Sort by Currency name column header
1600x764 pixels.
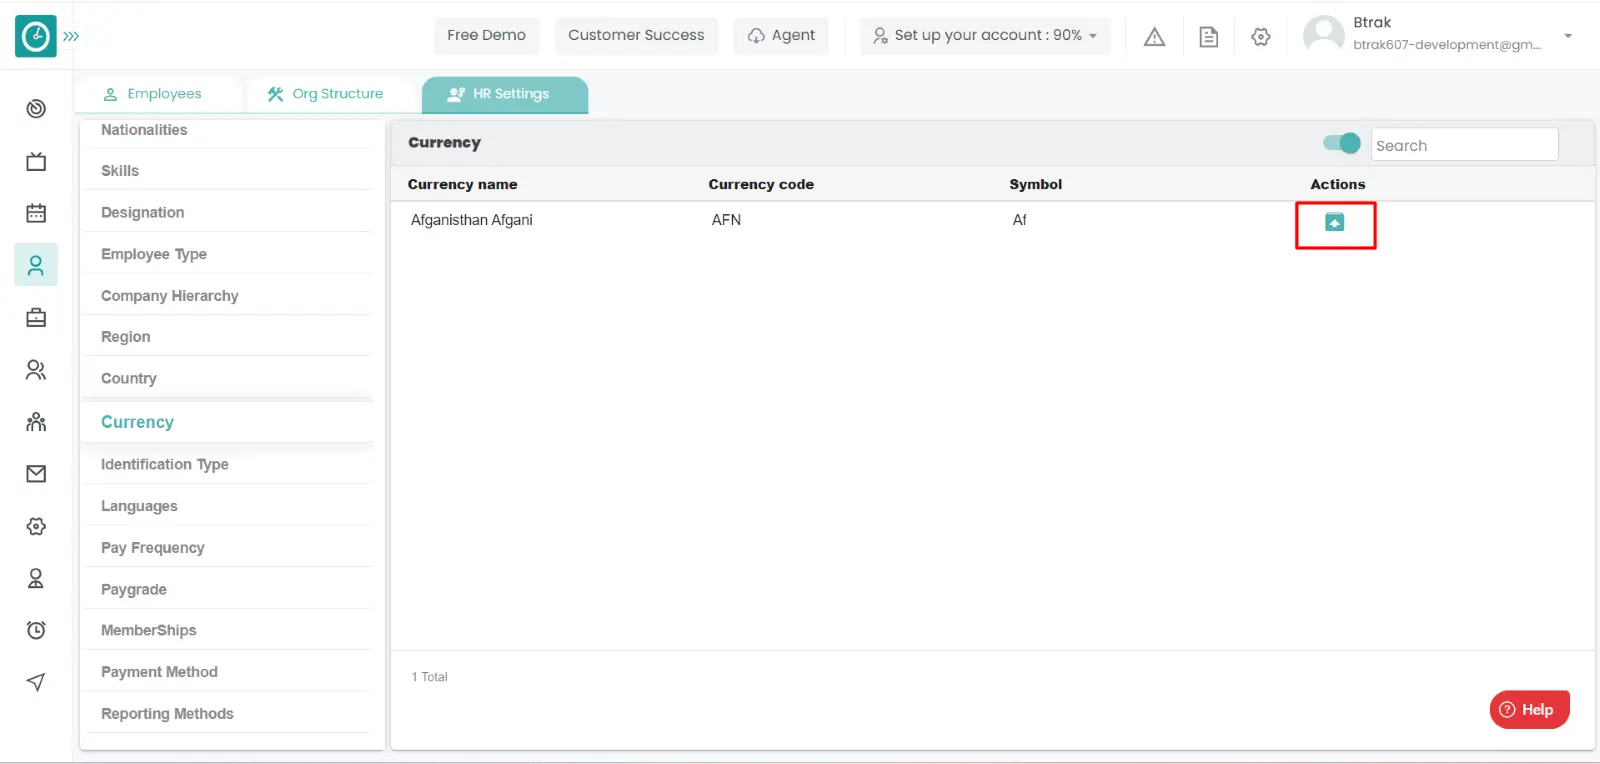462,184
